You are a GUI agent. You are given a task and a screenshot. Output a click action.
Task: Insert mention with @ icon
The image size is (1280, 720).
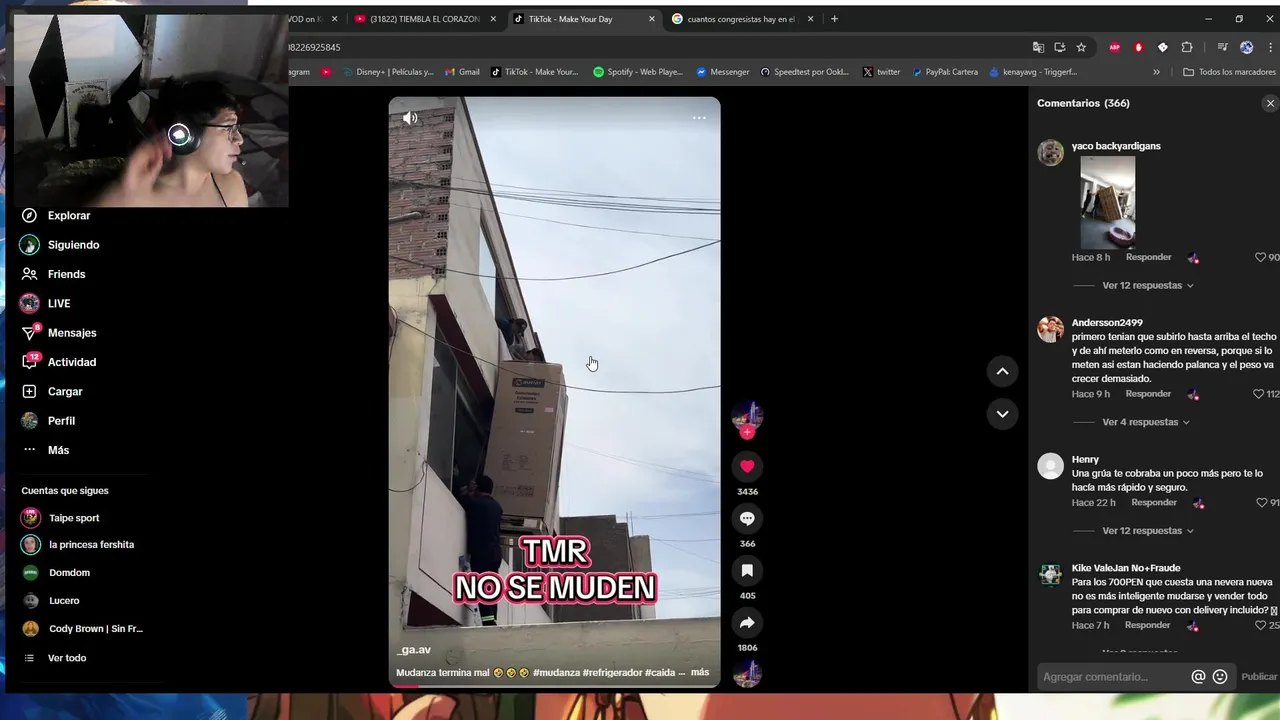coord(1198,677)
